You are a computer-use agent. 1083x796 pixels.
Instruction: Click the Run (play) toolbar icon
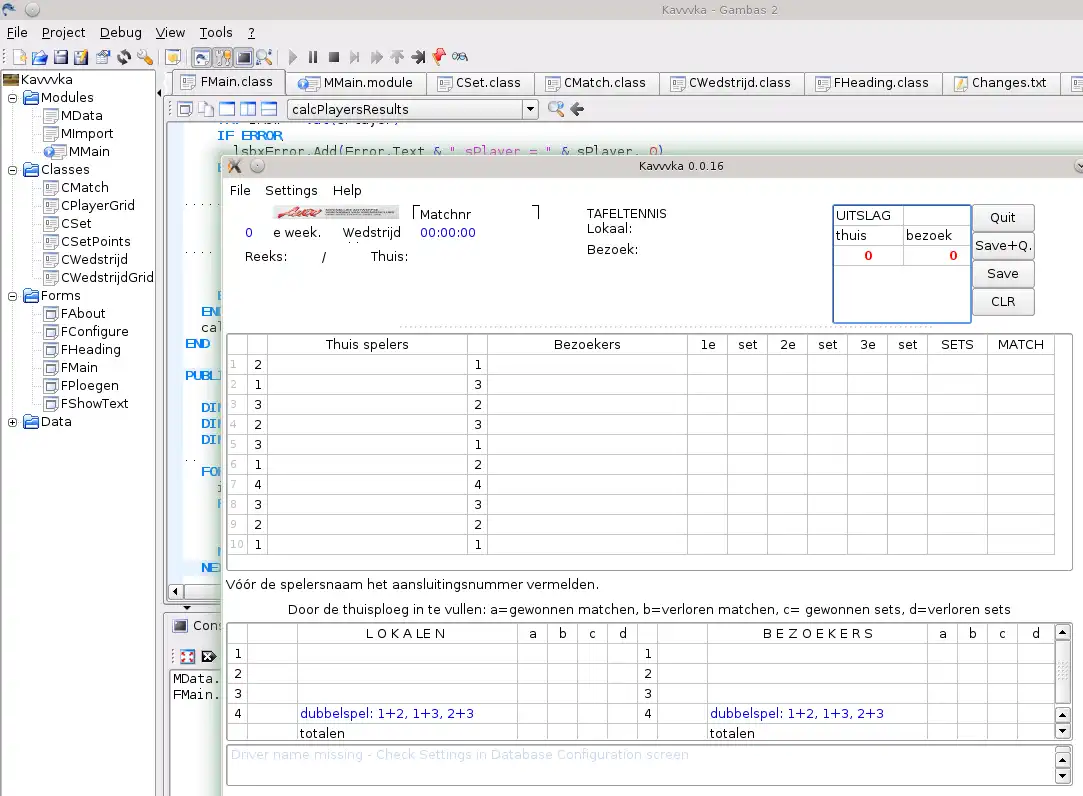coord(293,58)
